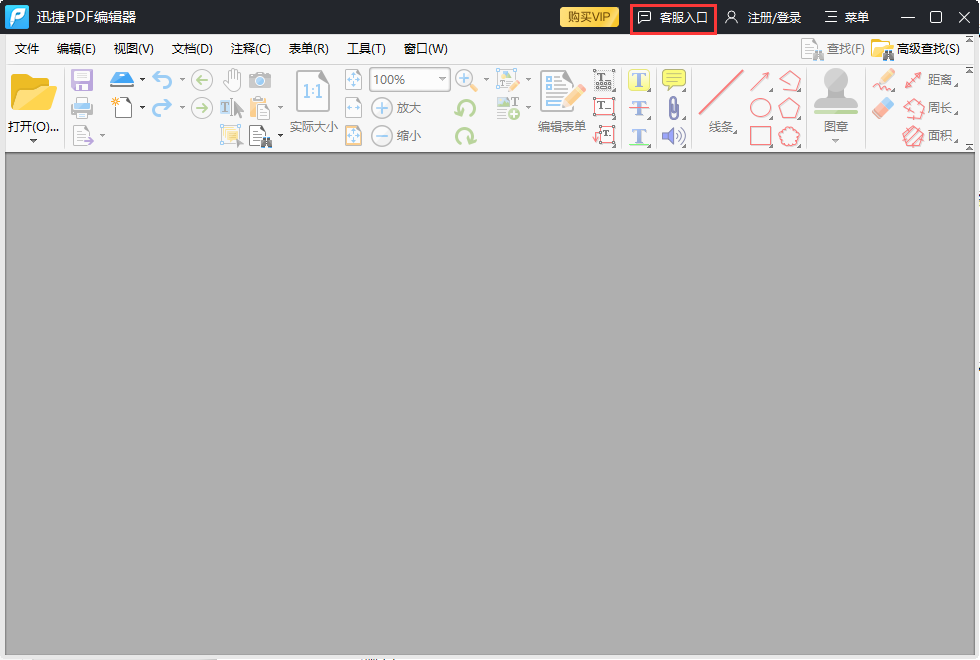
Task: Click the 购买VIP button
Action: pos(589,17)
